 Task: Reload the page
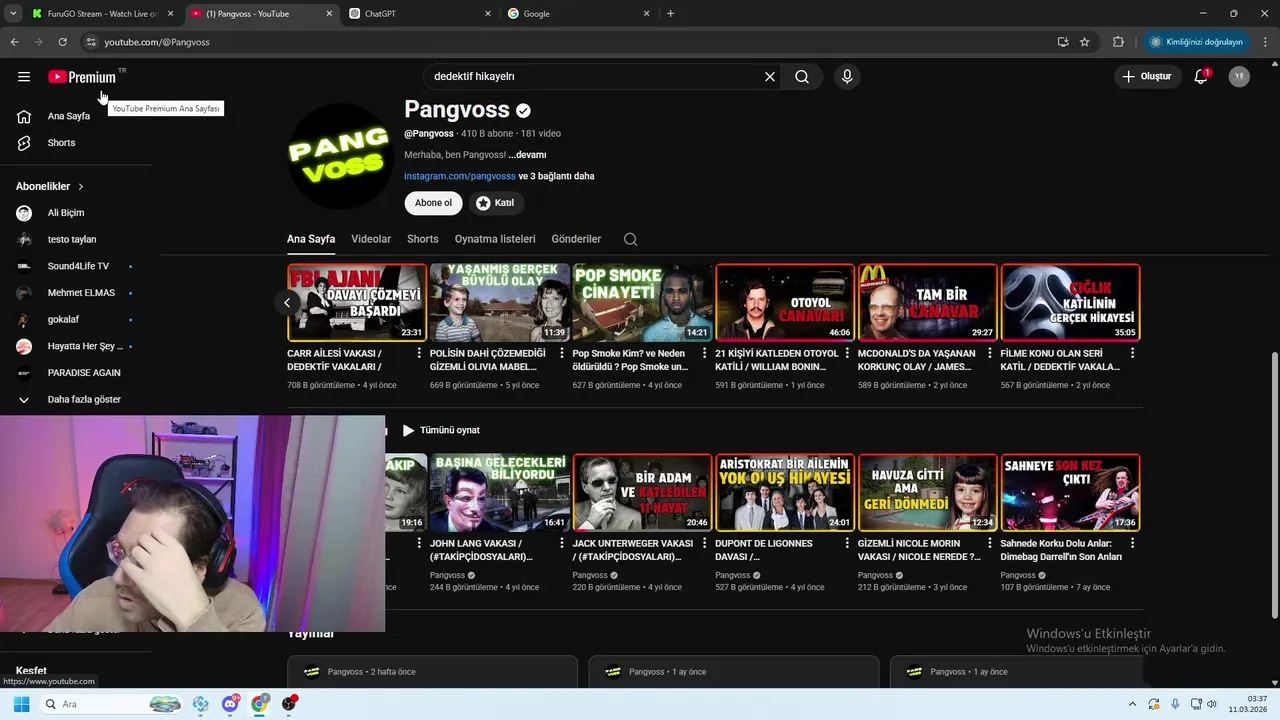pos(62,42)
